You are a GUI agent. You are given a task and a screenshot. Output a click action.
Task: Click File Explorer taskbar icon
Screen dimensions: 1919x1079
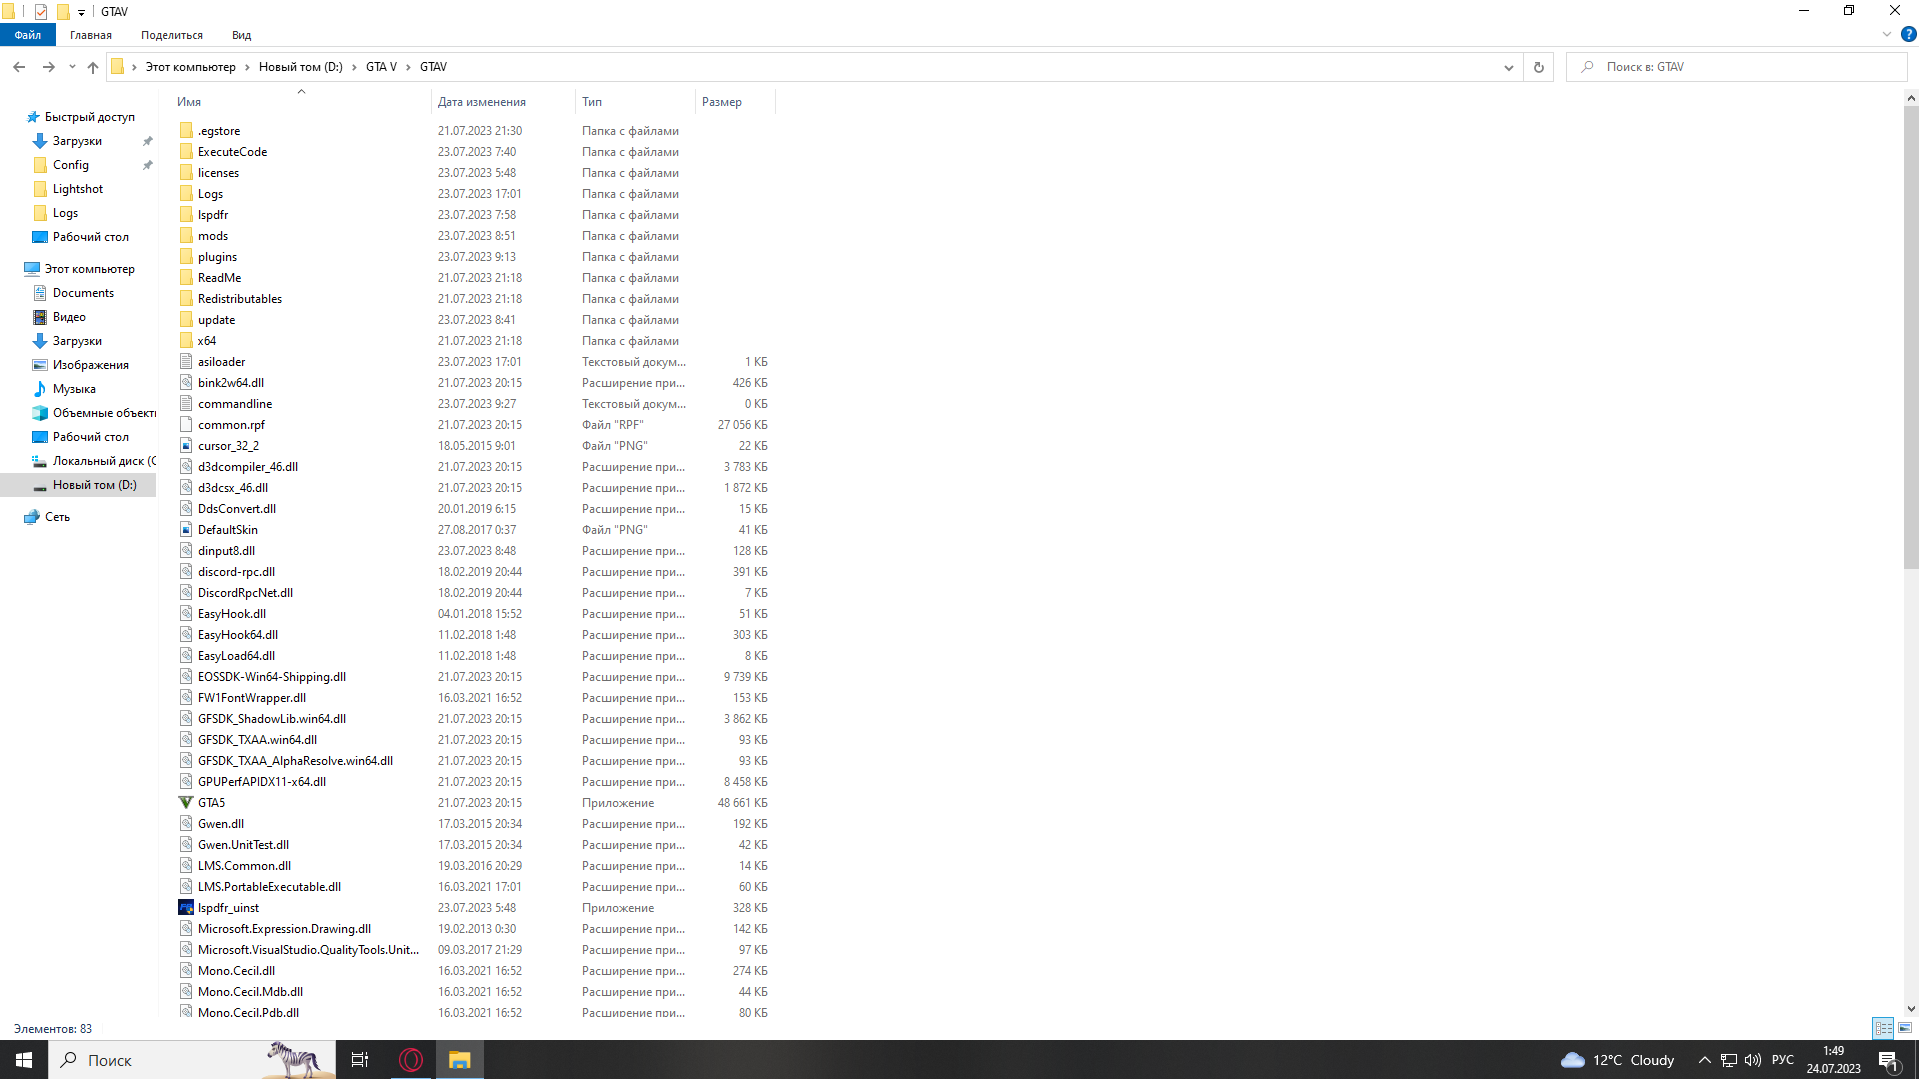tap(460, 1060)
